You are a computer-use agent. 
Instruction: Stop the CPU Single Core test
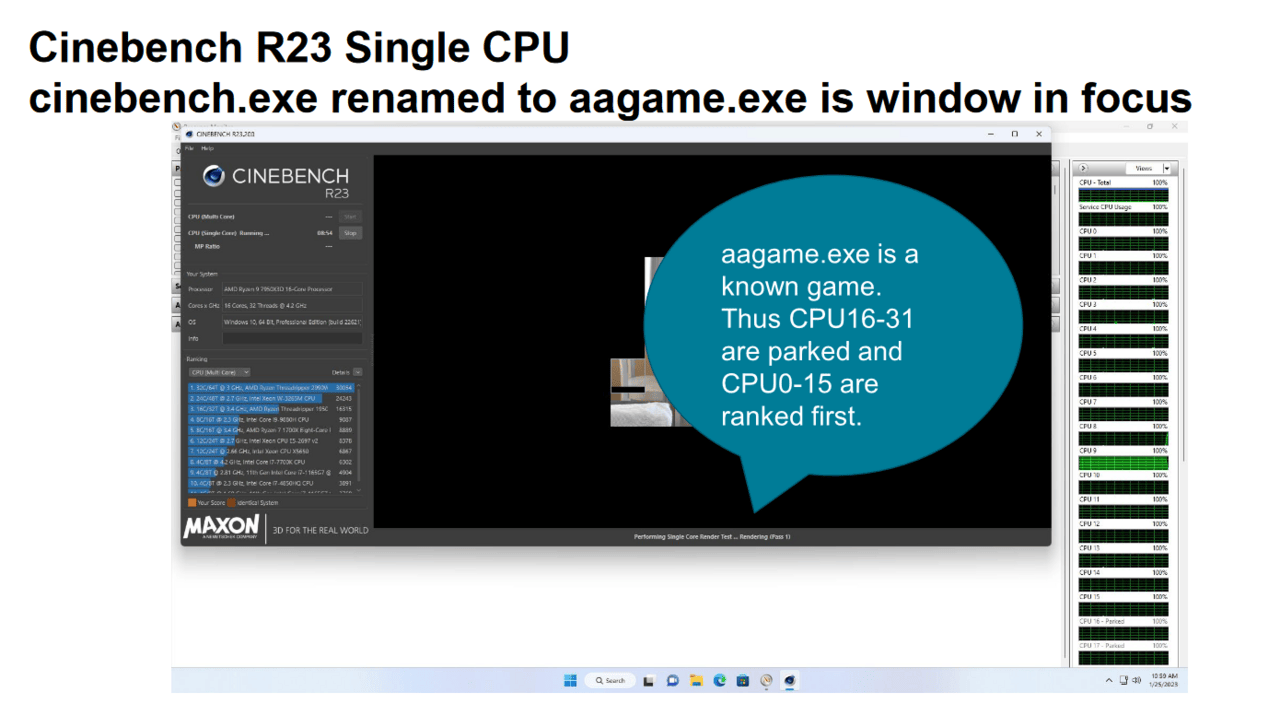pos(350,233)
